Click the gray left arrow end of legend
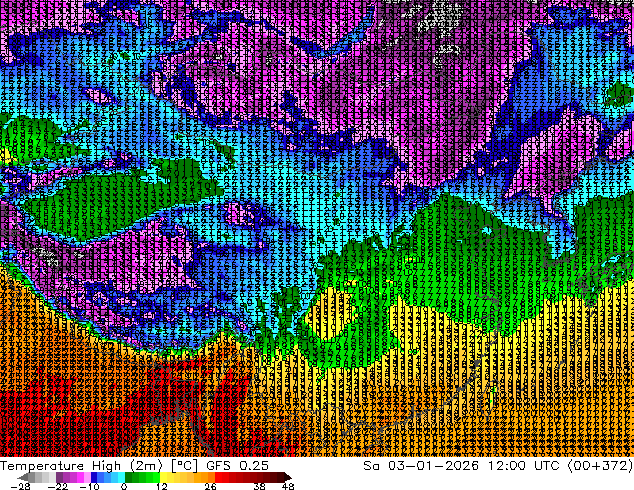 (23, 477)
